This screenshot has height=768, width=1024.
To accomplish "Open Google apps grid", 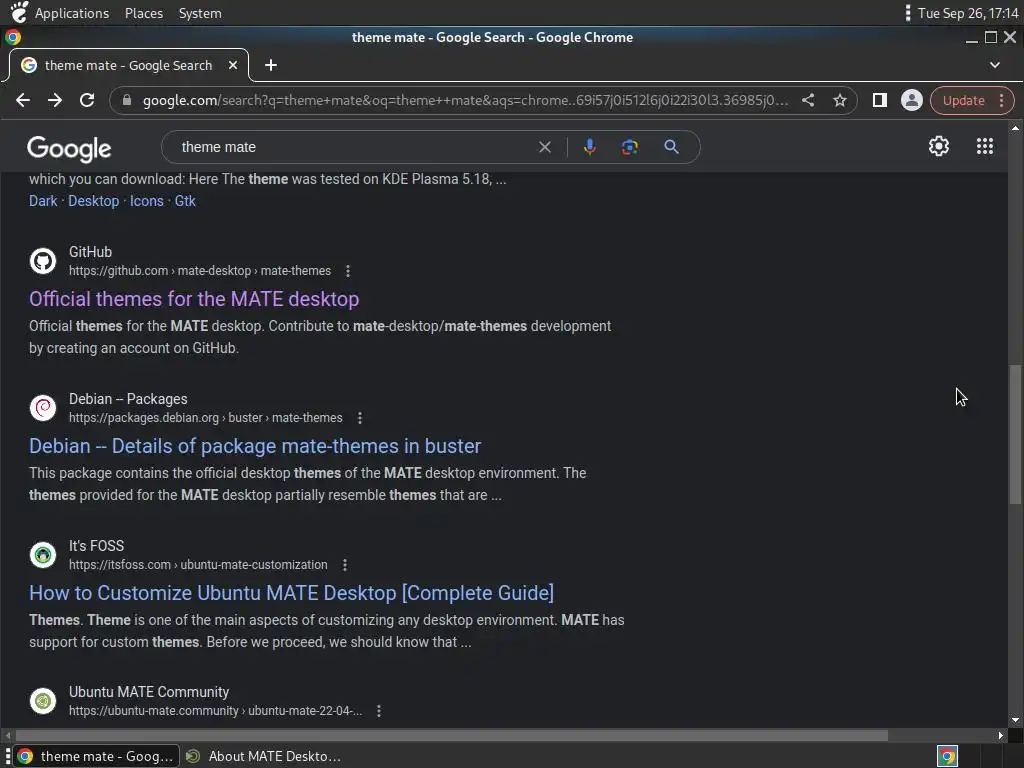I will coord(985,146).
